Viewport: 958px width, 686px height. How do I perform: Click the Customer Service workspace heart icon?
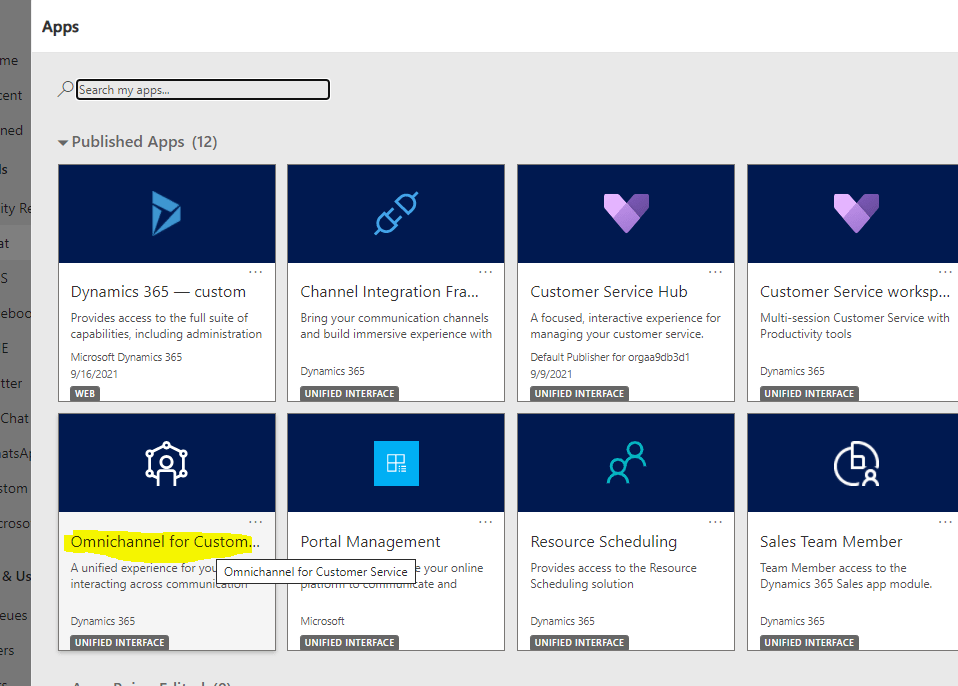coord(855,213)
